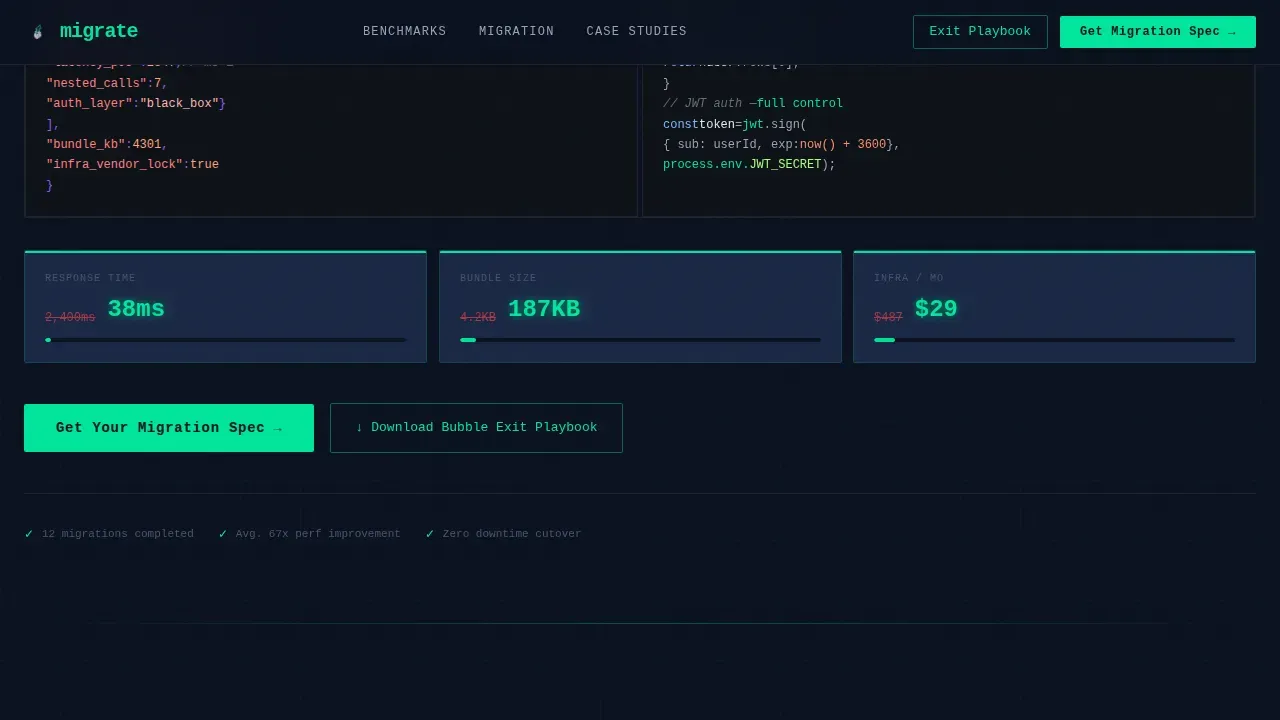Click the "bundle_kb":4301 code line
The image size is (1280, 720).
click(107, 145)
